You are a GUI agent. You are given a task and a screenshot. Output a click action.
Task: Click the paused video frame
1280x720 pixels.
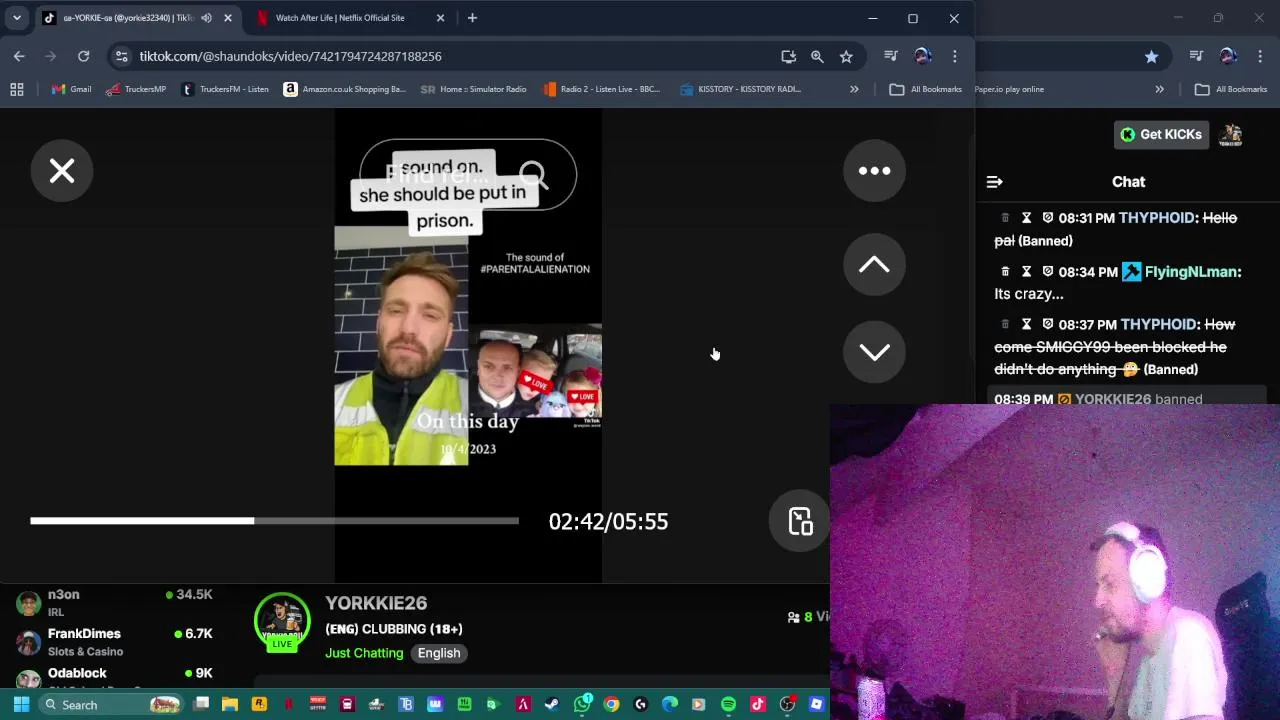pyautogui.click(x=468, y=345)
